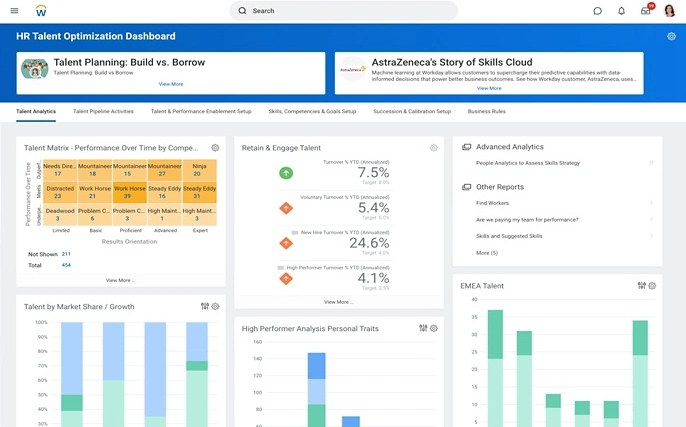Image resolution: width=686 pixels, height=427 pixels.
Task: Click orange indicator beside High Performer Turnover
Action: 286,278
